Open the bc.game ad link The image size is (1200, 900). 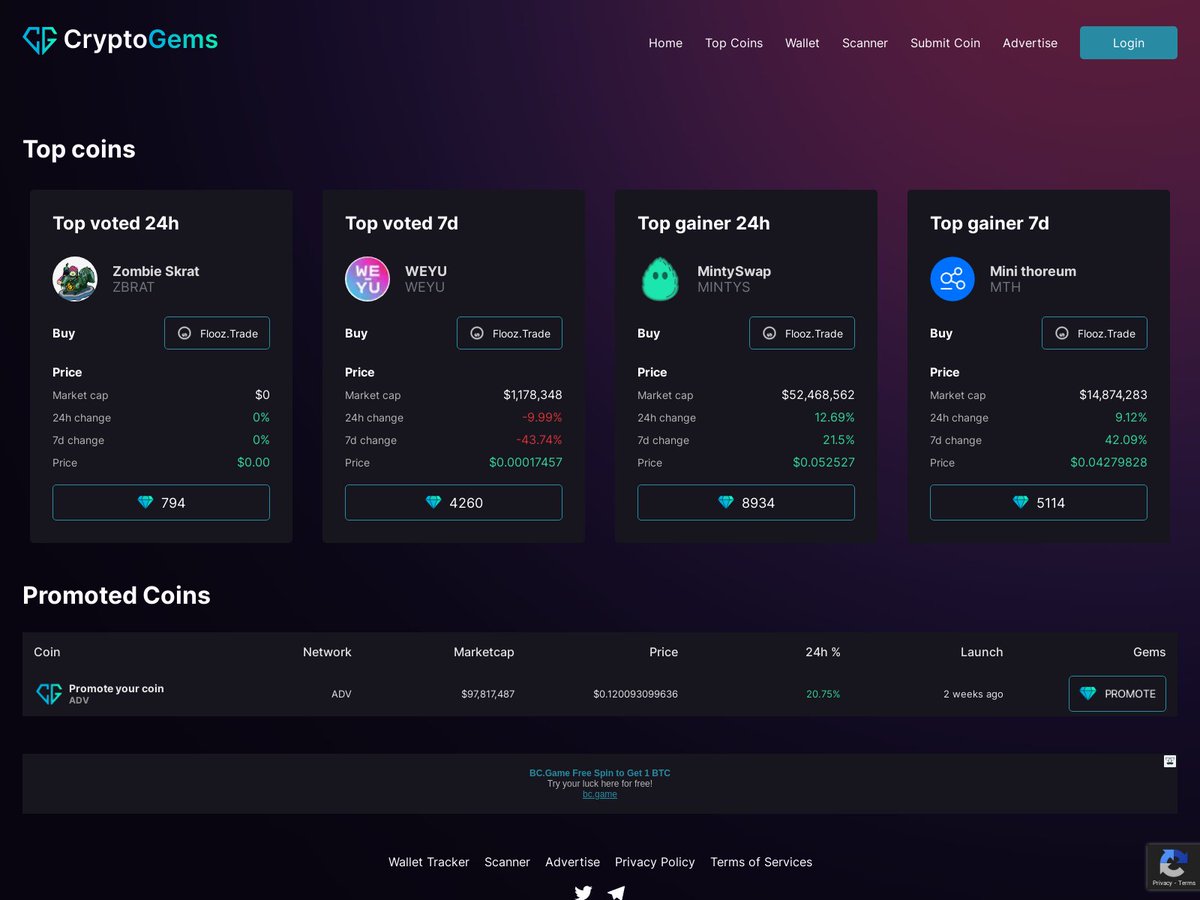[x=600, y=794]
